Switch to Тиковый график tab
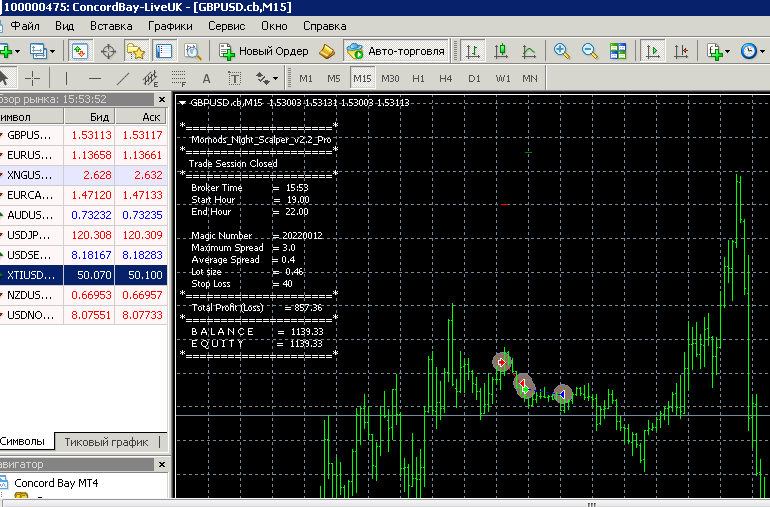Viewport: 770px width, 507px height. pos(106,442)
